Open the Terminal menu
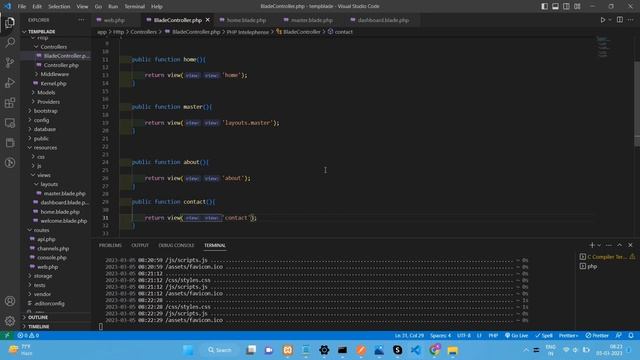Viewport: 640px width, 360px height. tap(135, 6)
